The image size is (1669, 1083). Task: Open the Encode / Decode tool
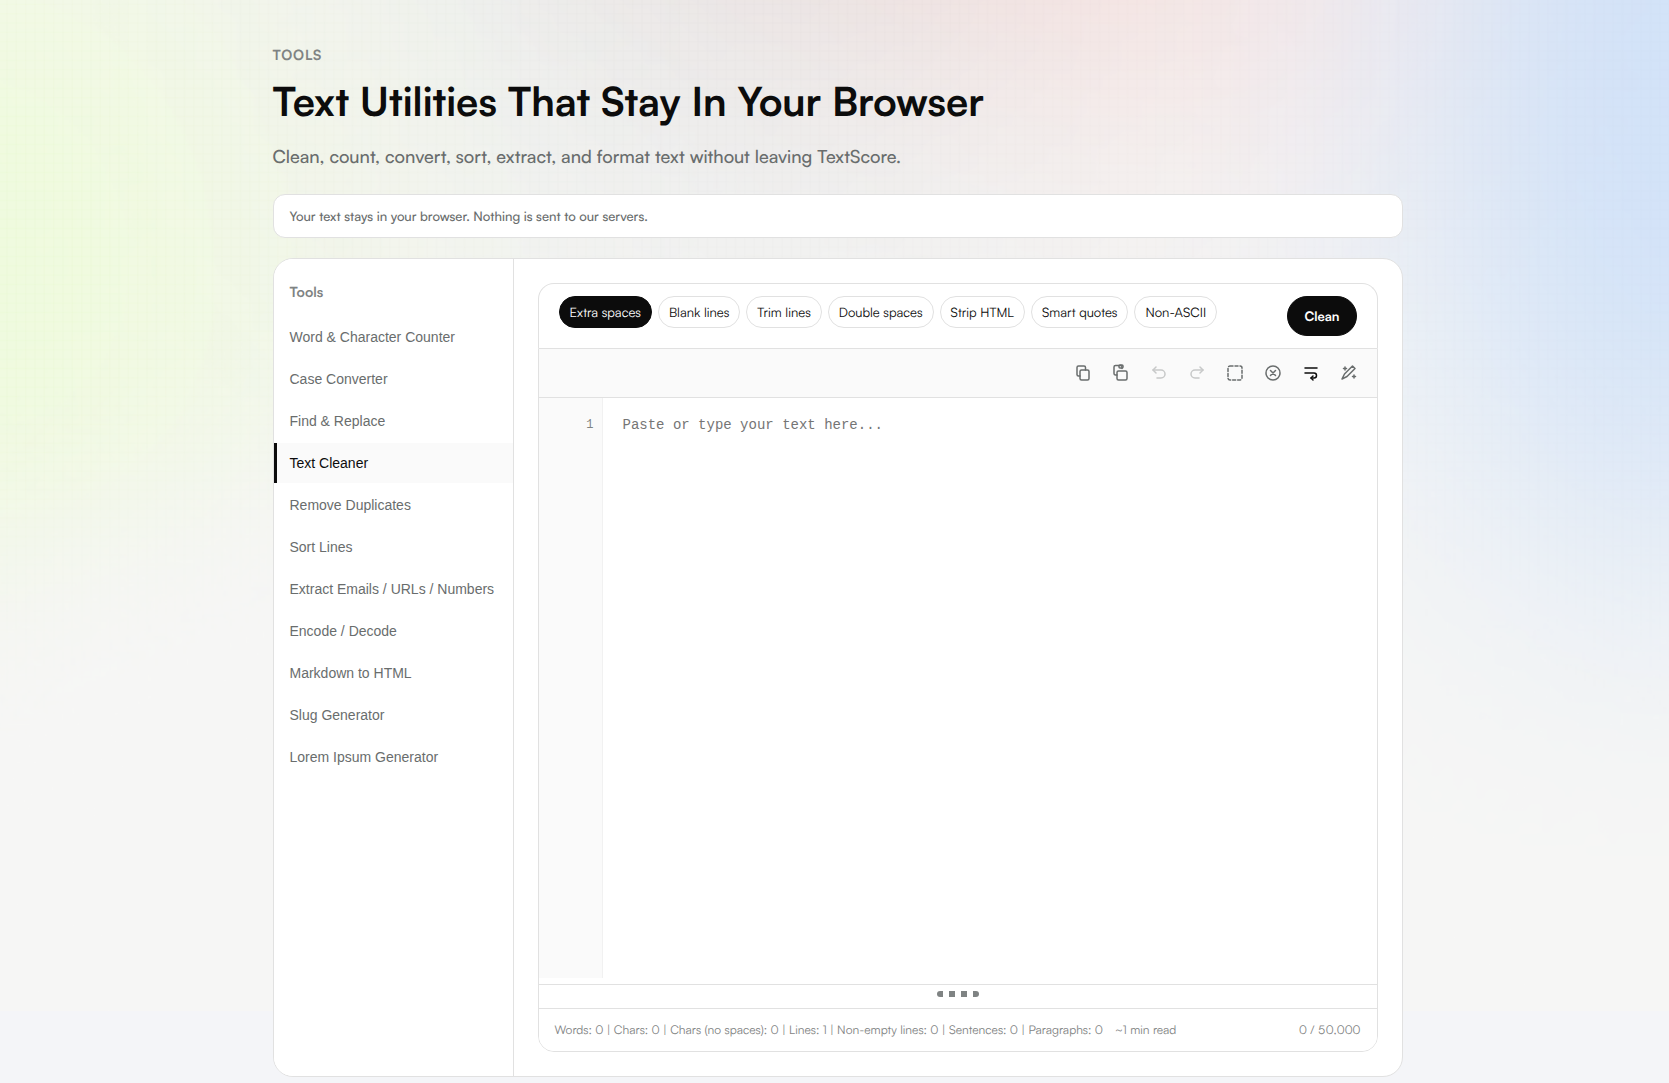(393, 631)
